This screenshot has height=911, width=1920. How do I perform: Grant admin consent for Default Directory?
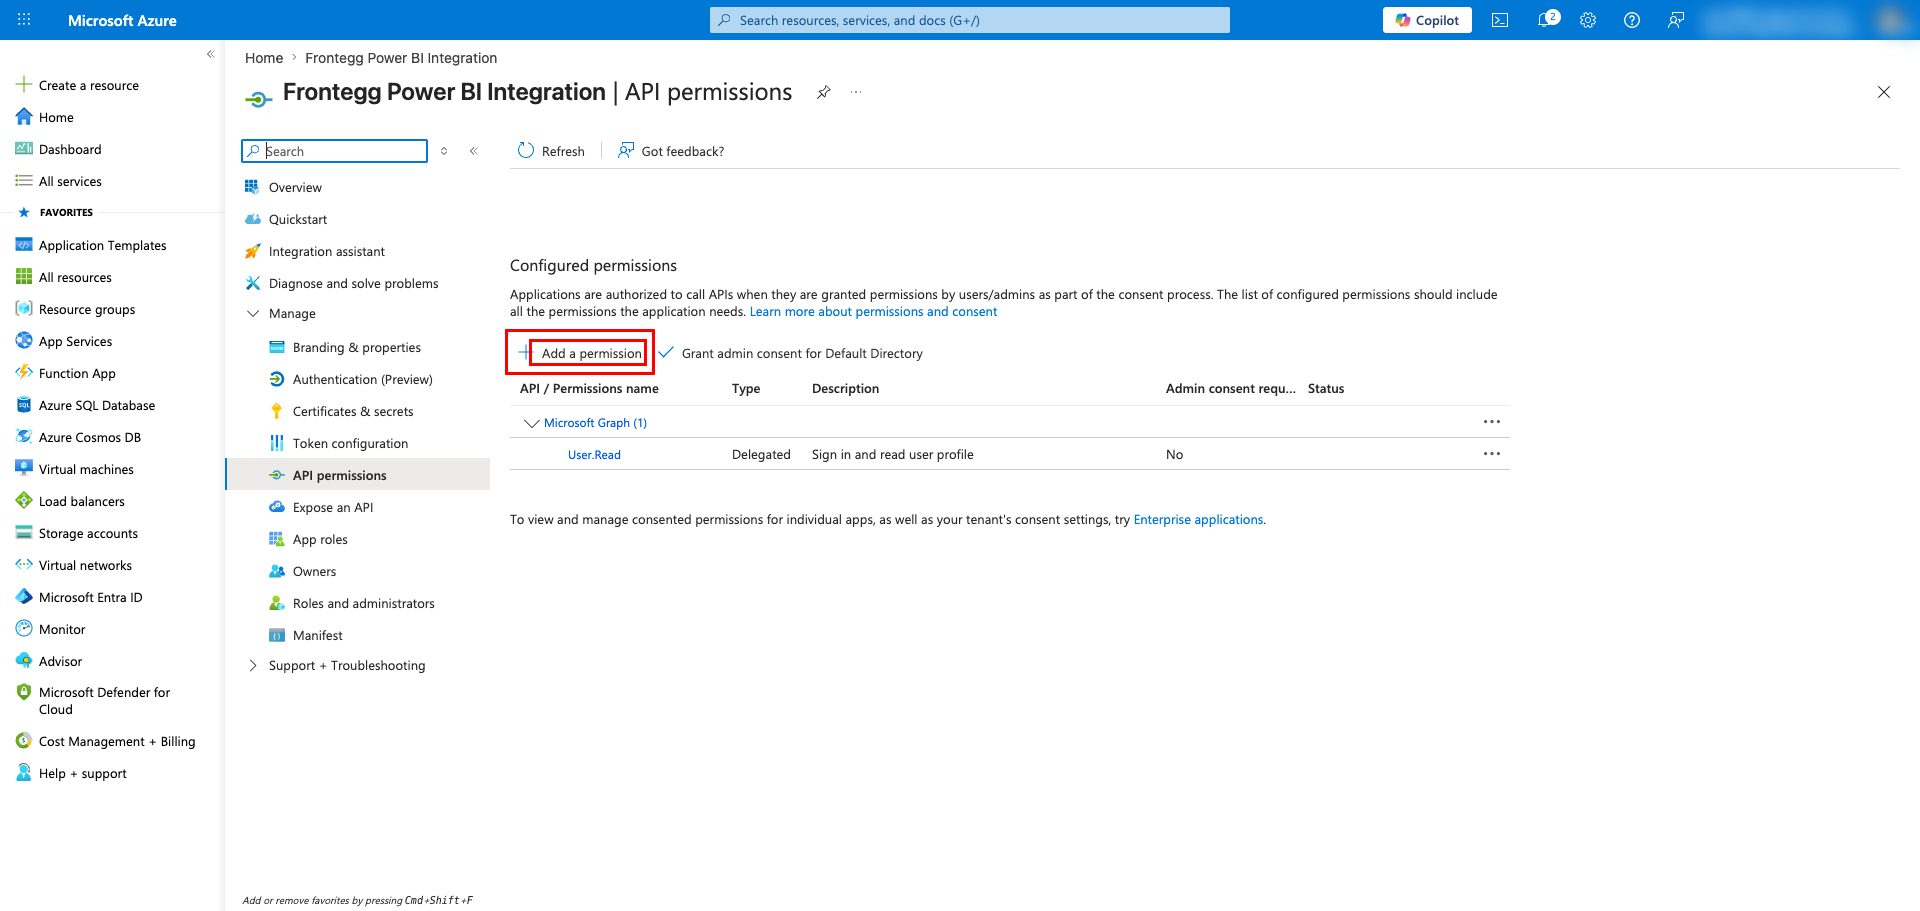pos(791,353)
